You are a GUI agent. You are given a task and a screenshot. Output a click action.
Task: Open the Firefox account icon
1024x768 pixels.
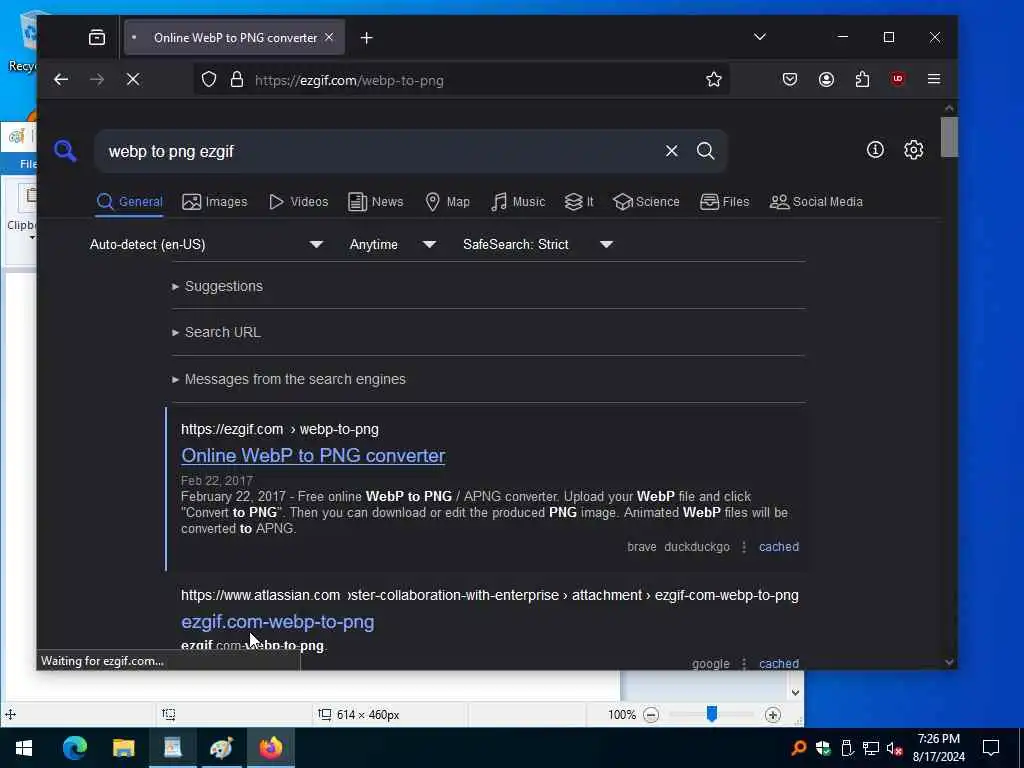pyautogui.click(x=826, y=80)
